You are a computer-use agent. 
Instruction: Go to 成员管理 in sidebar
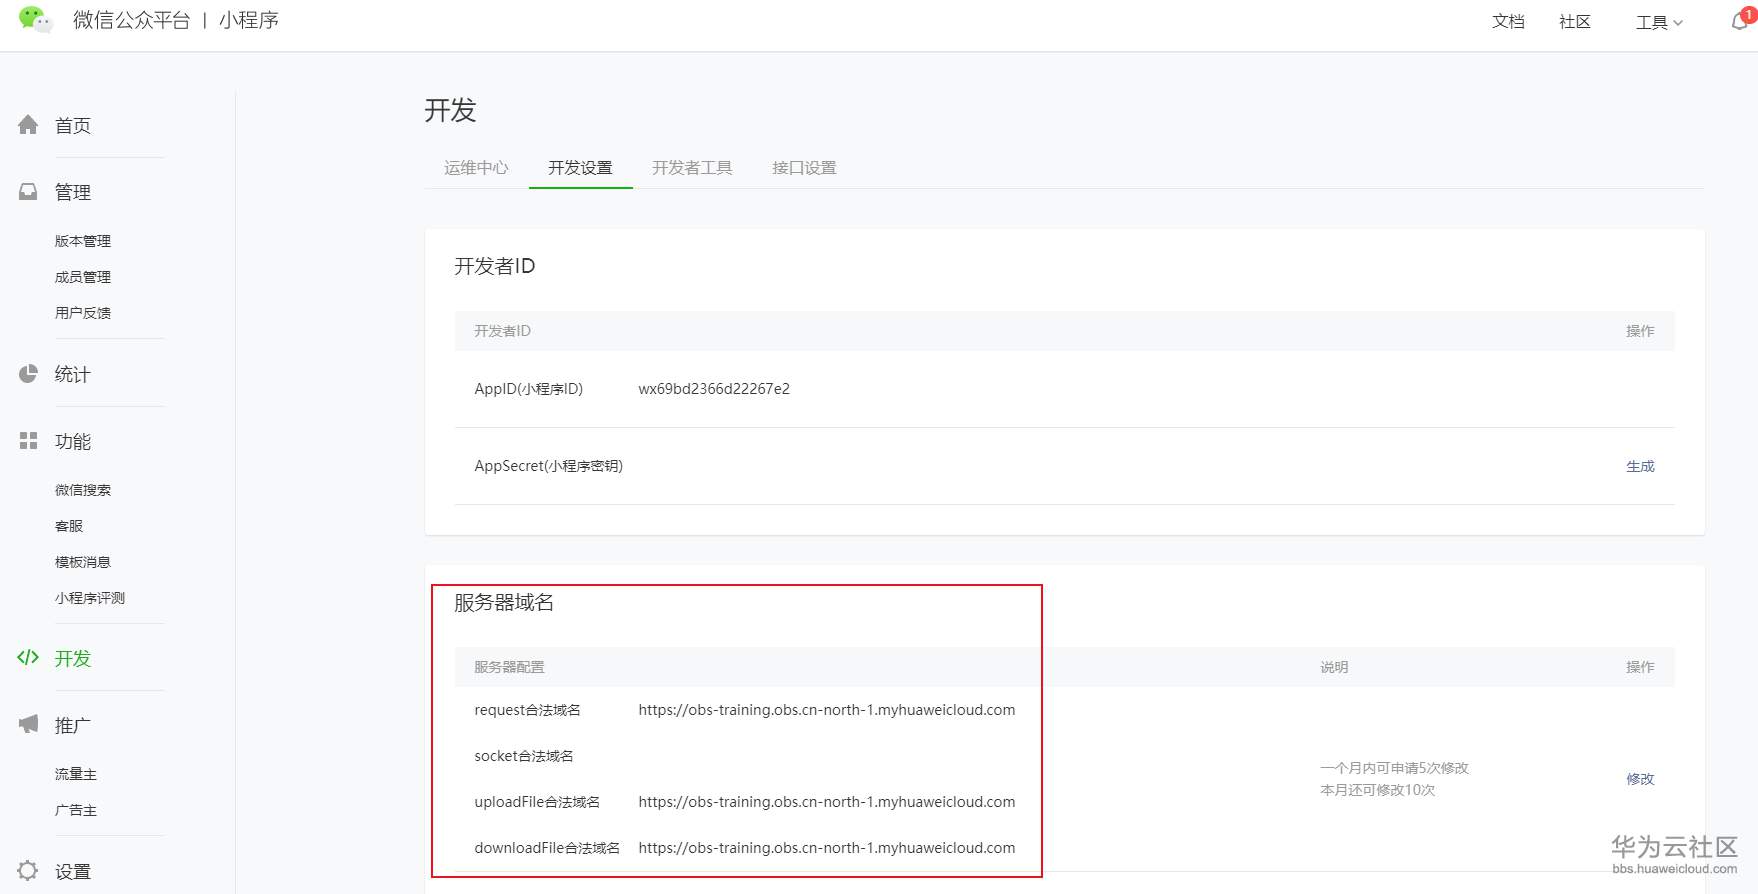83,277
